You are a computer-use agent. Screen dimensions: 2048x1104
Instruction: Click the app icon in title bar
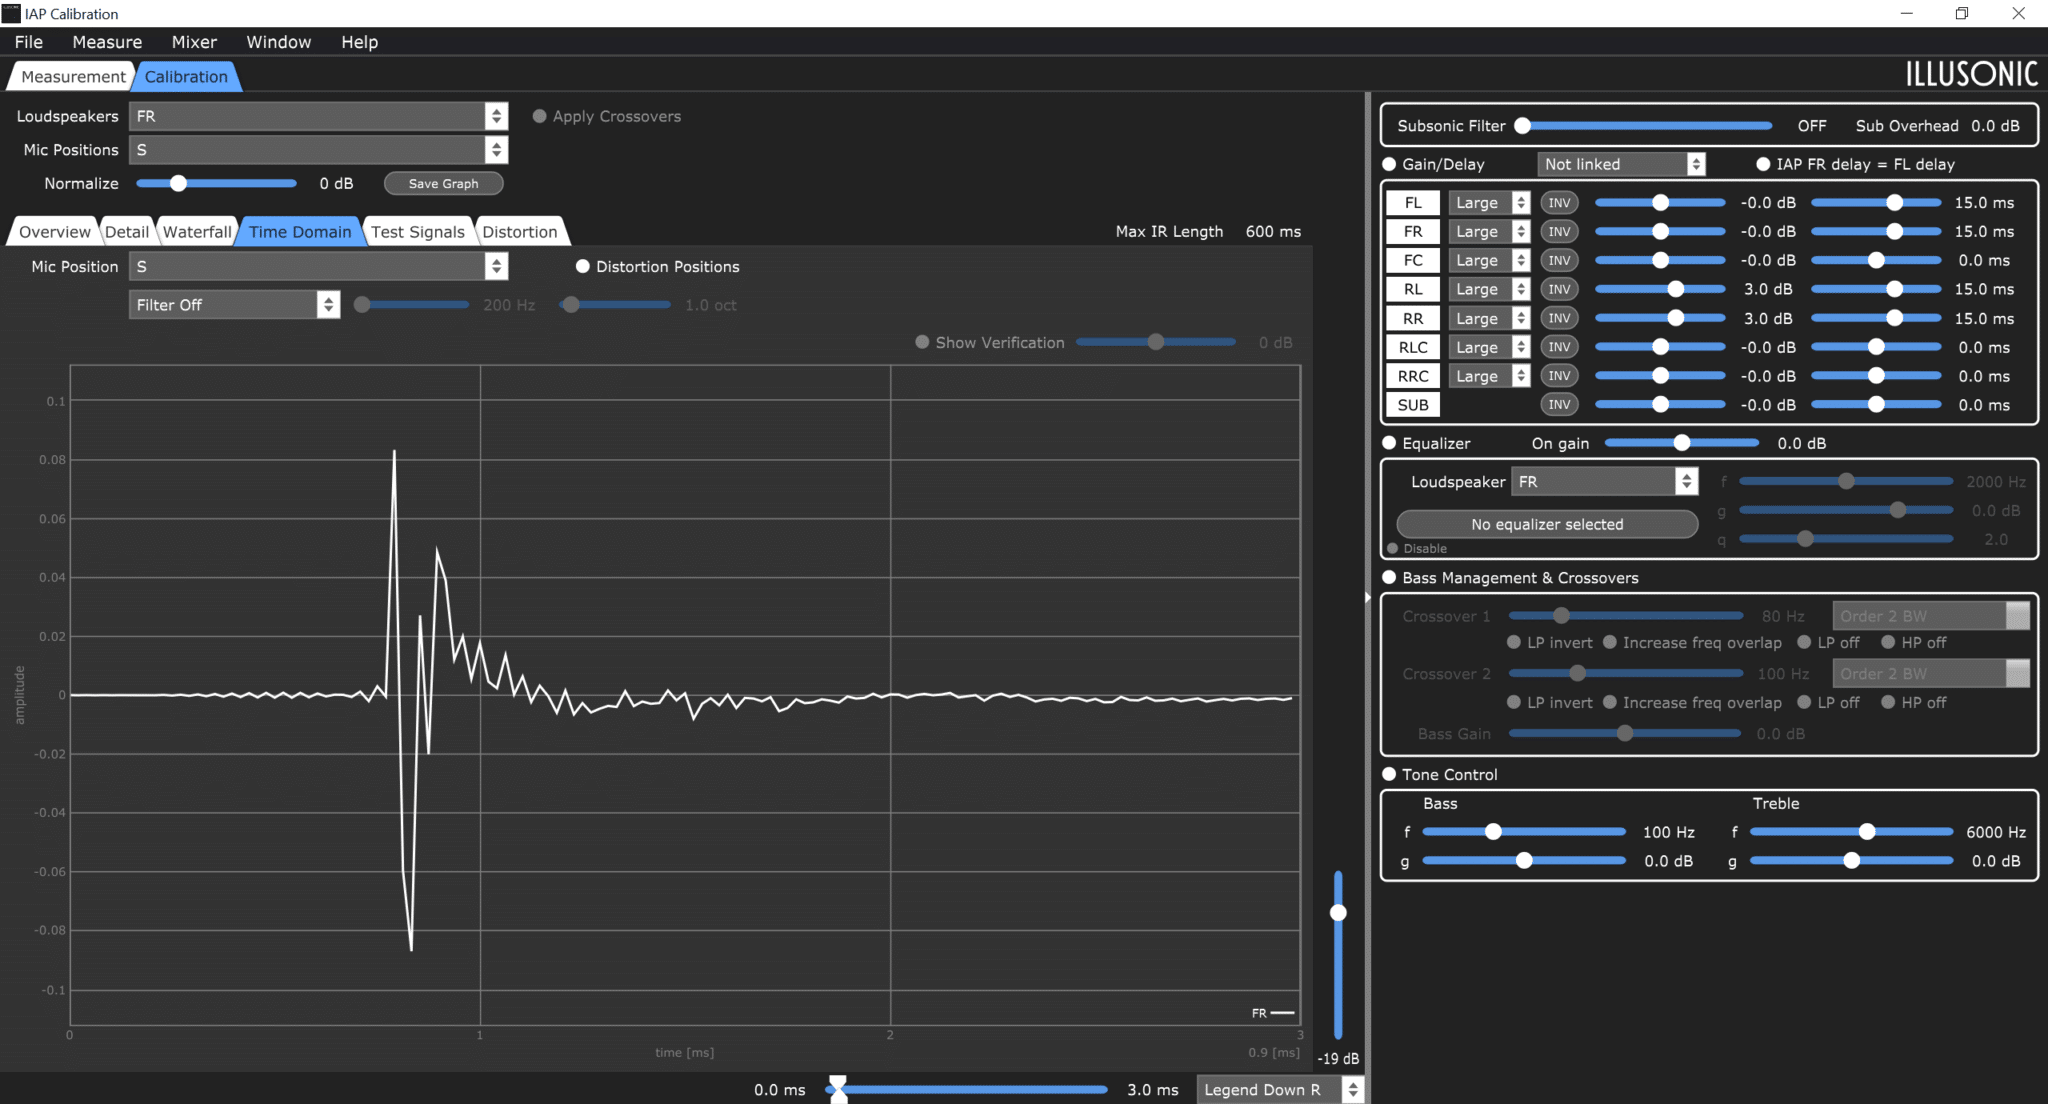tap(11, 13)
